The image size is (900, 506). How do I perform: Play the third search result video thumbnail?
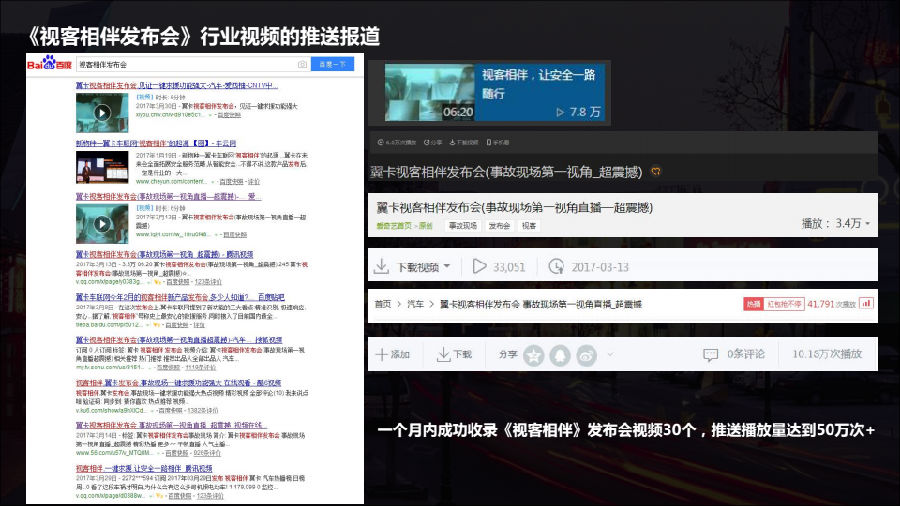101,223
